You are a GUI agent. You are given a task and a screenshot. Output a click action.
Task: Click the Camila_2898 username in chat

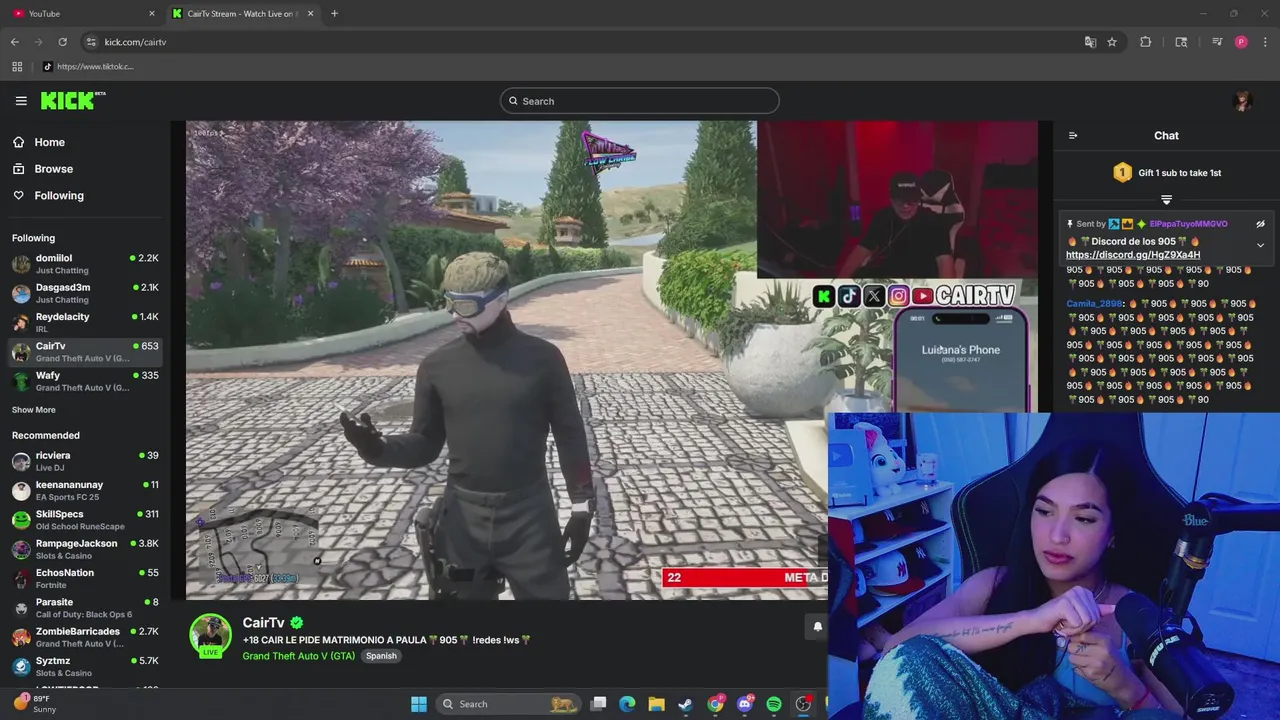pyautogui.click(x=1094, y=304)
